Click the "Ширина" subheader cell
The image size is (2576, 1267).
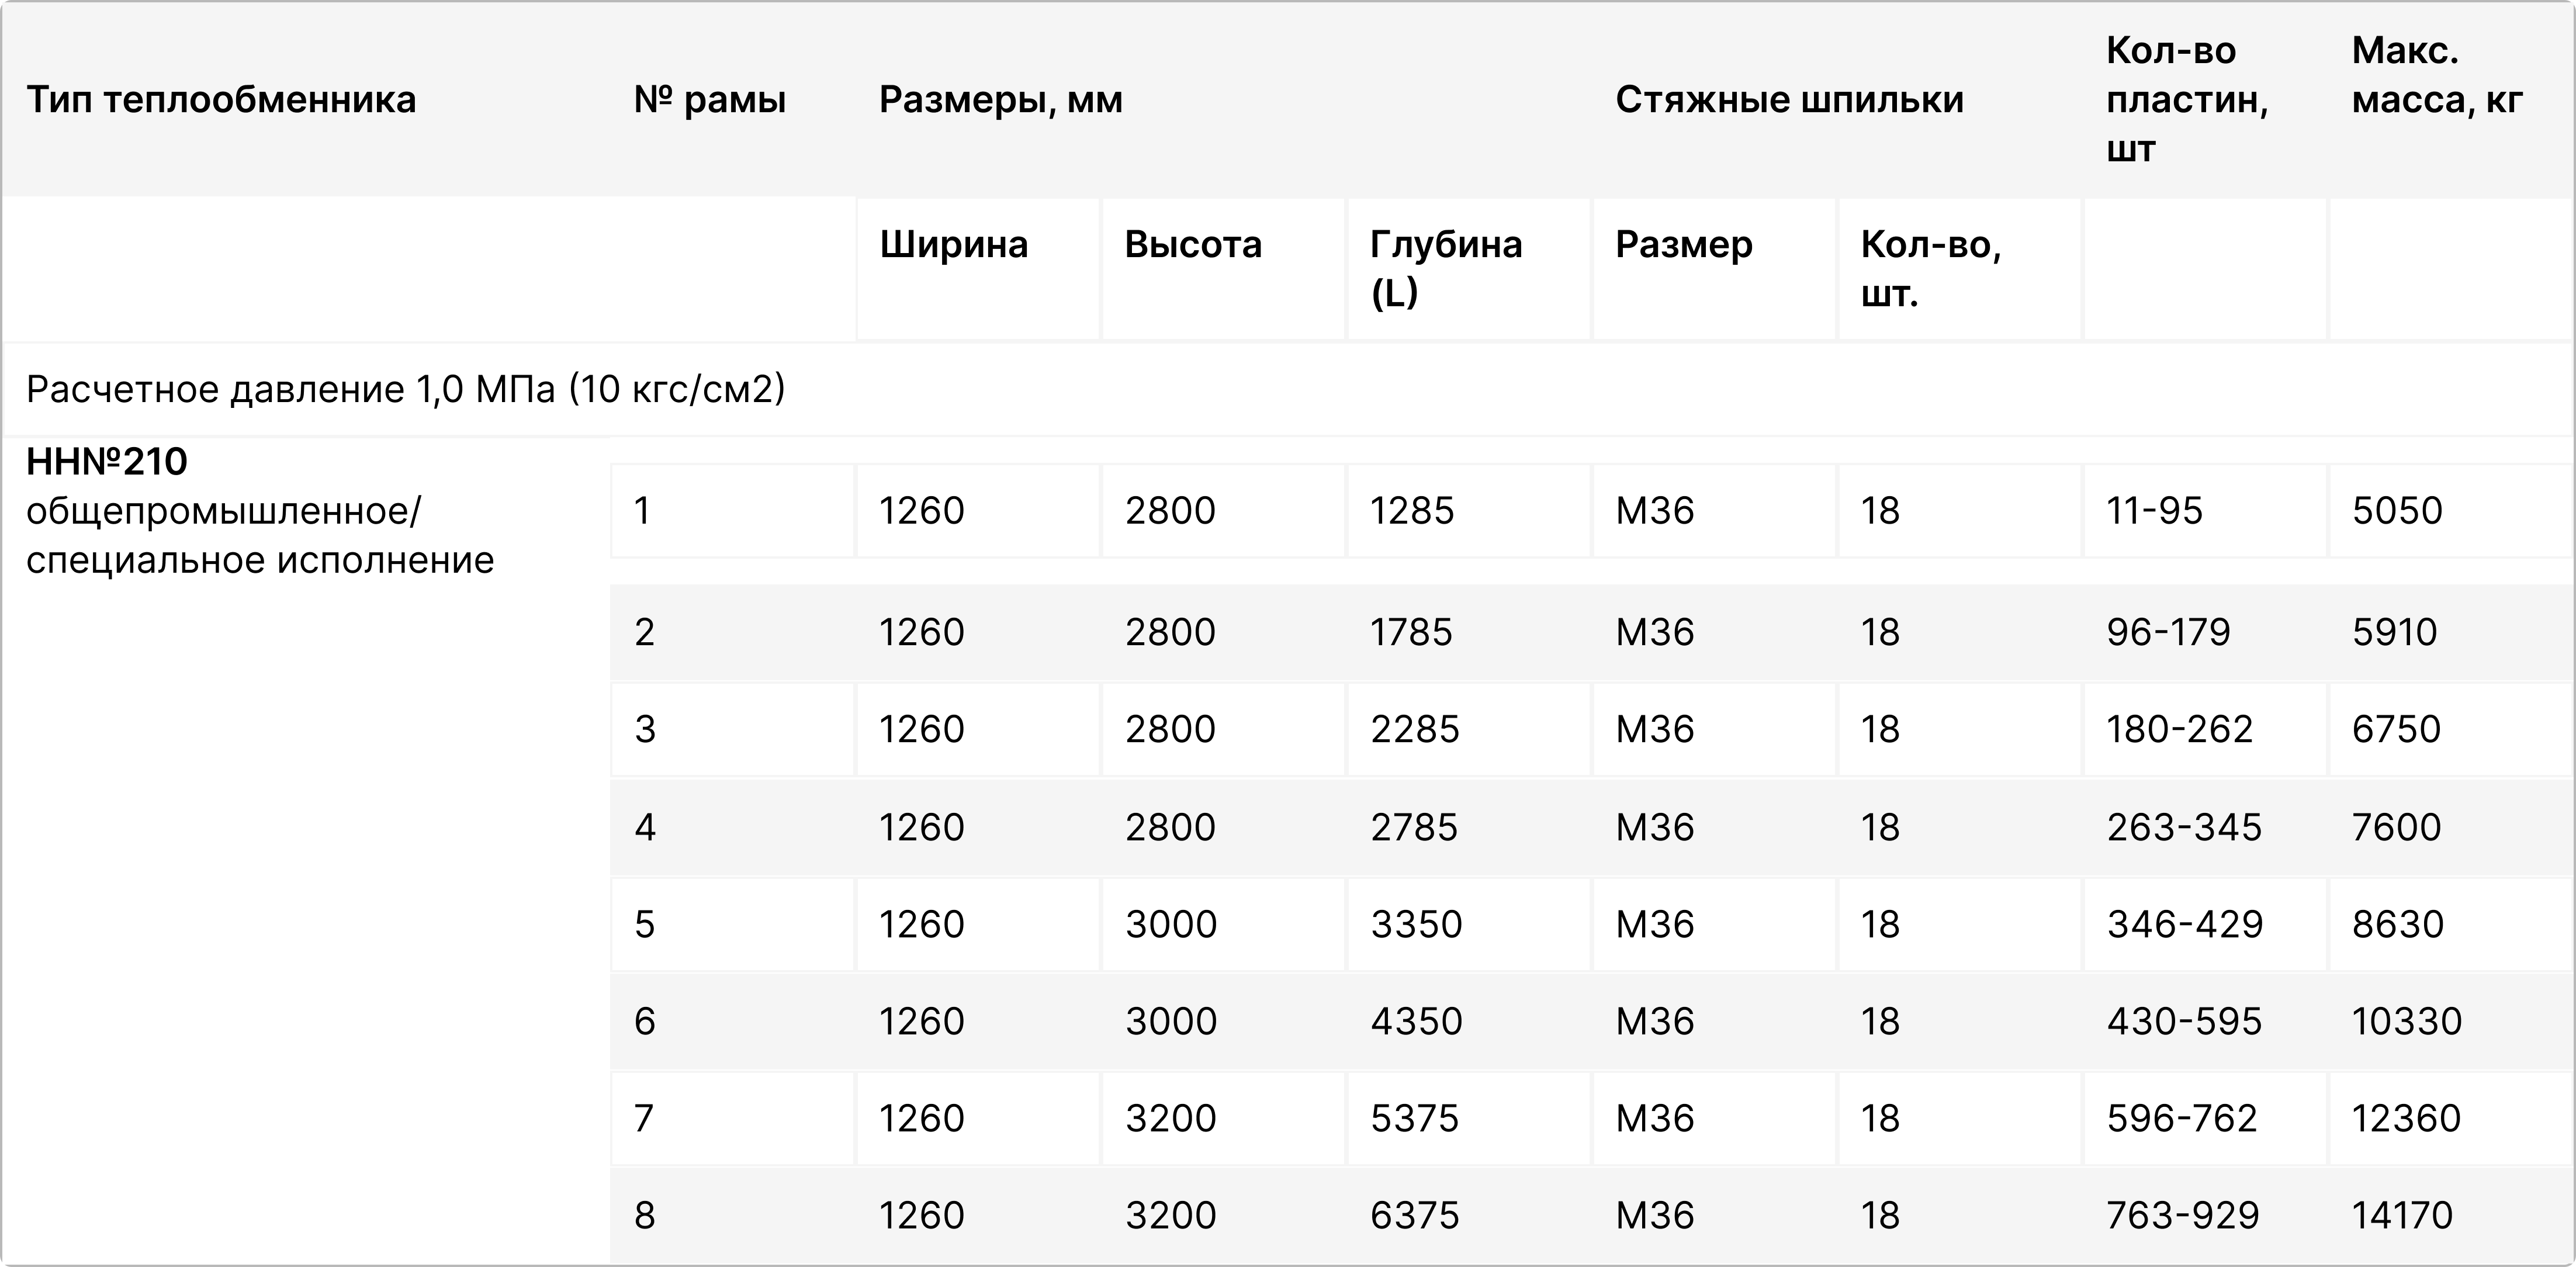[954, 245]
